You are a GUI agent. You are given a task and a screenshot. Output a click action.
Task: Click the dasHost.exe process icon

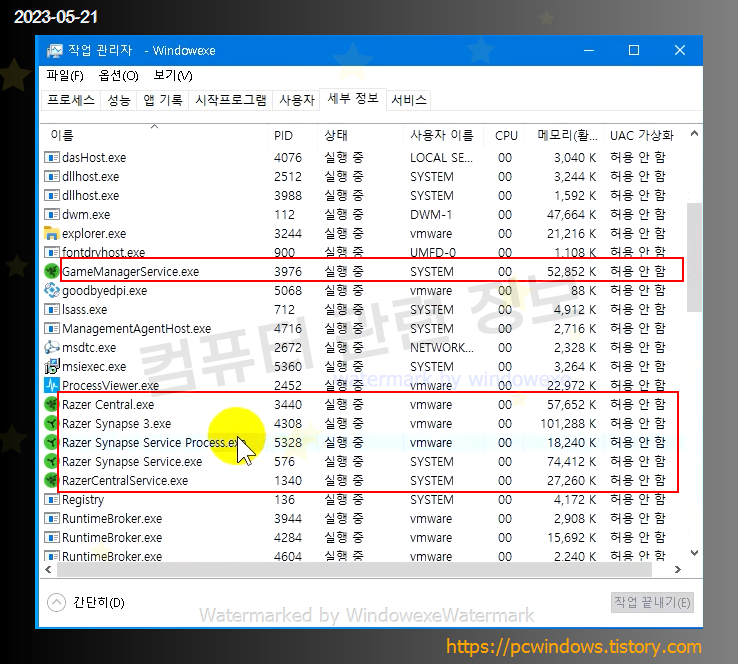[x=51, y=157]
